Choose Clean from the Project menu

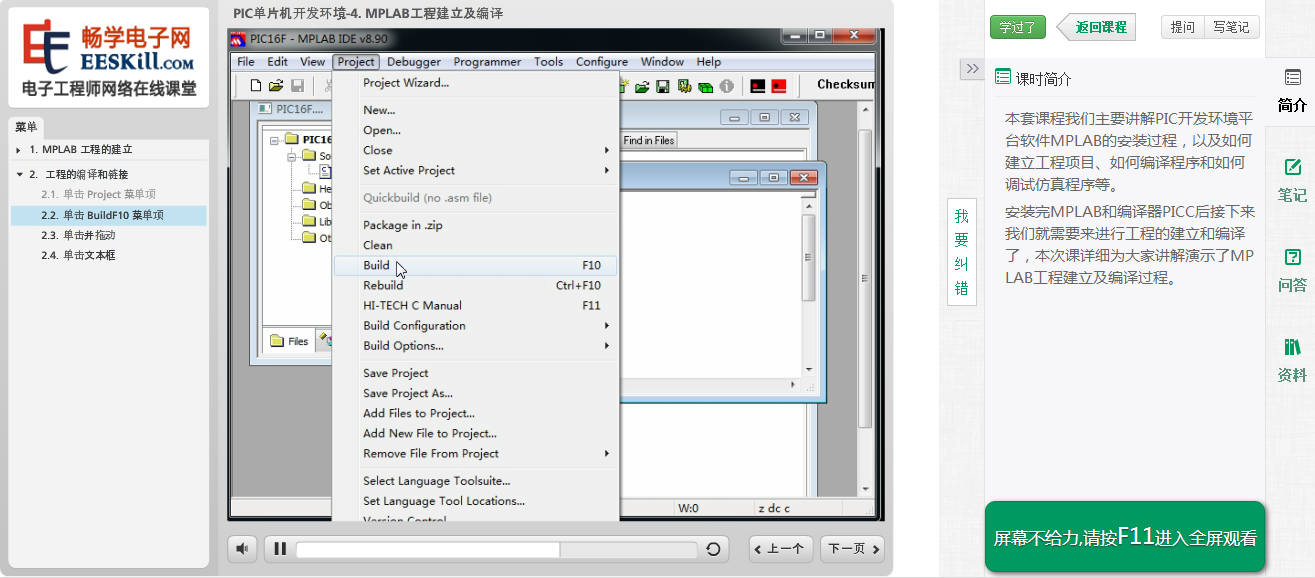point(475,245)
